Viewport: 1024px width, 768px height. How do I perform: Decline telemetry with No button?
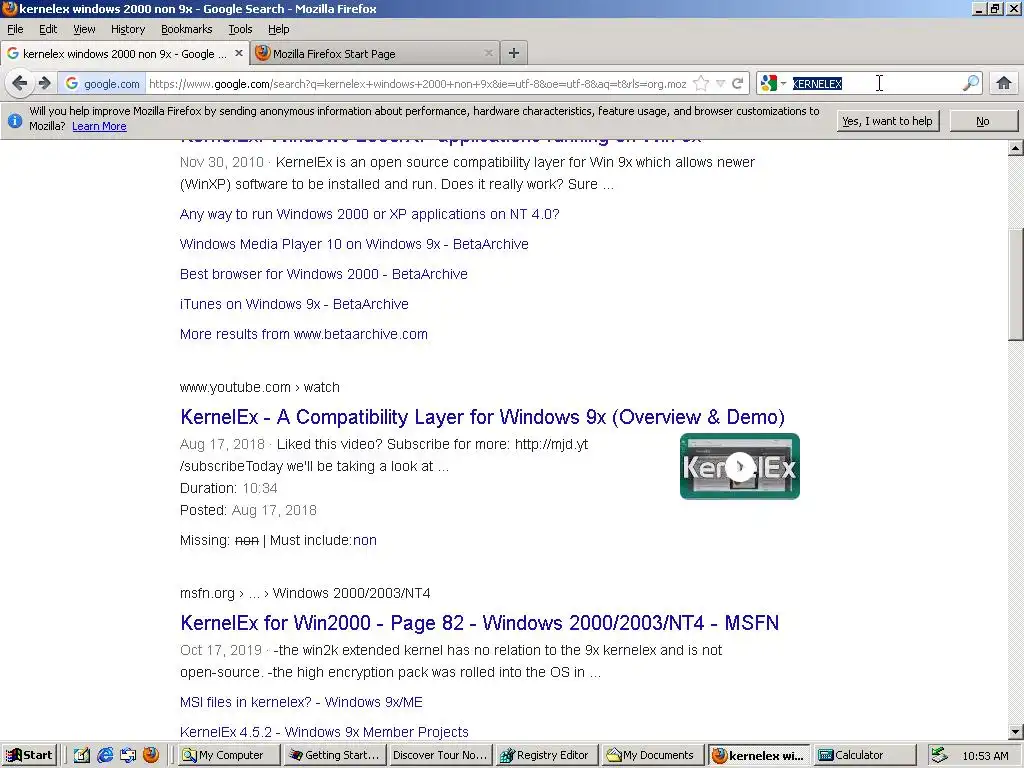coord(983,121)
